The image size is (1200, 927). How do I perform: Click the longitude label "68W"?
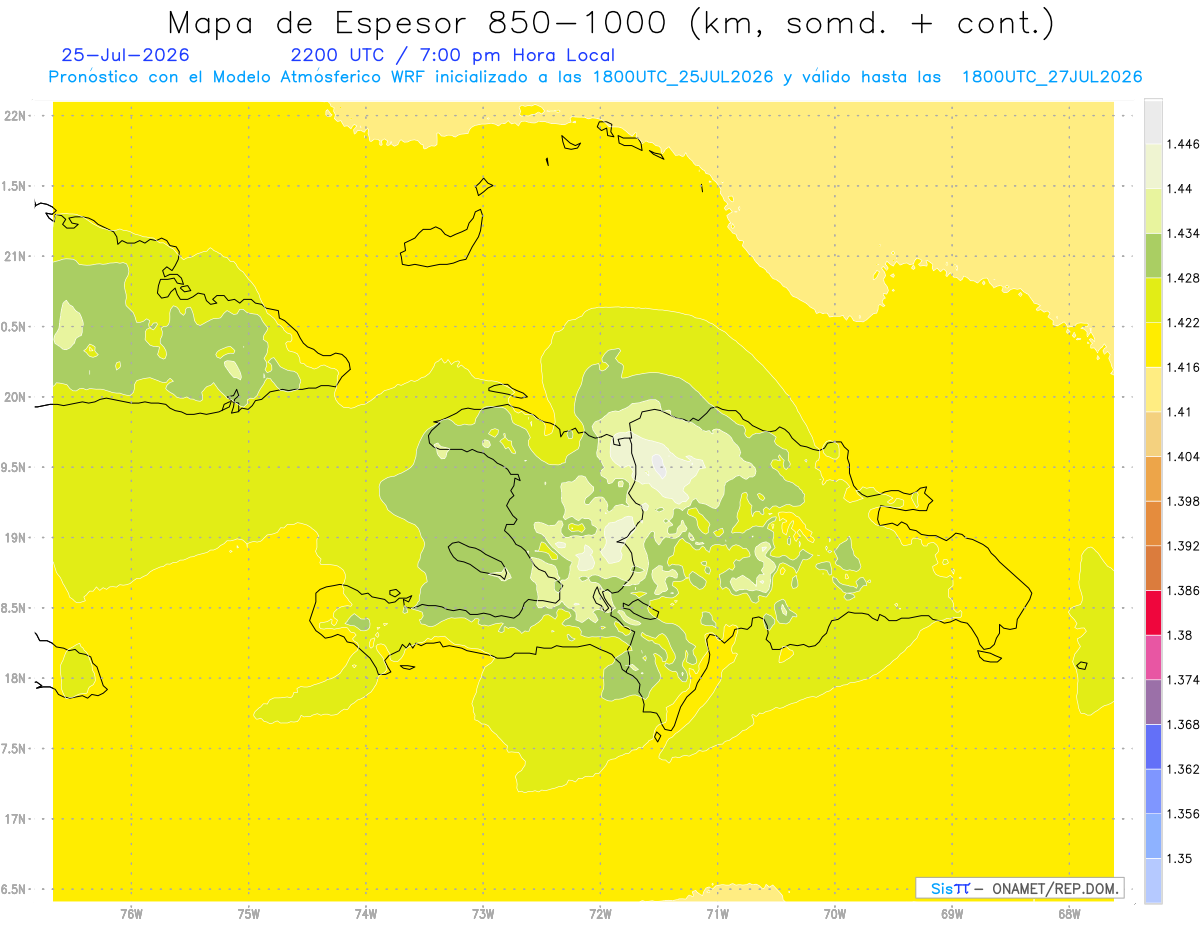(x=1069, y=914)
